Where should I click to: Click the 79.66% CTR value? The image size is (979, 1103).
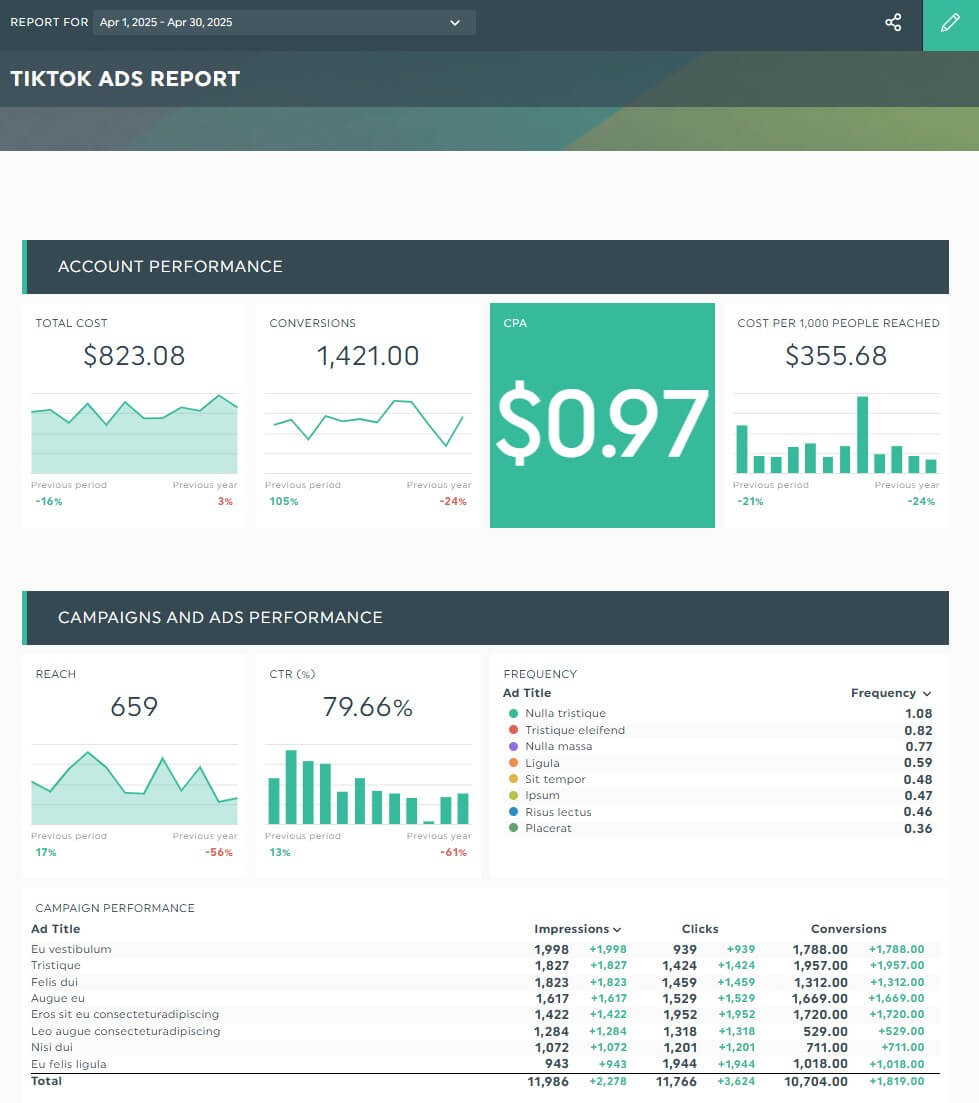click(x=368, y=707)
